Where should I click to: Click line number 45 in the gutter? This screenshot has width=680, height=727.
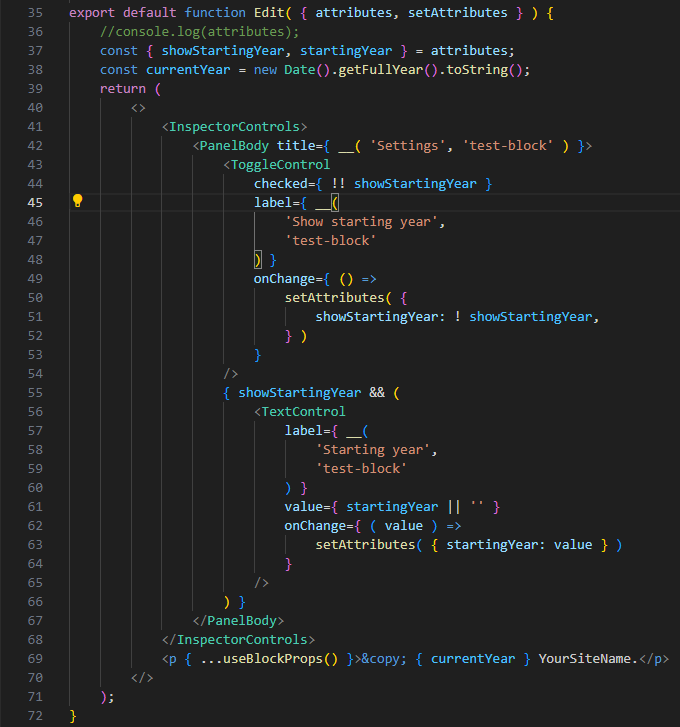35,202
